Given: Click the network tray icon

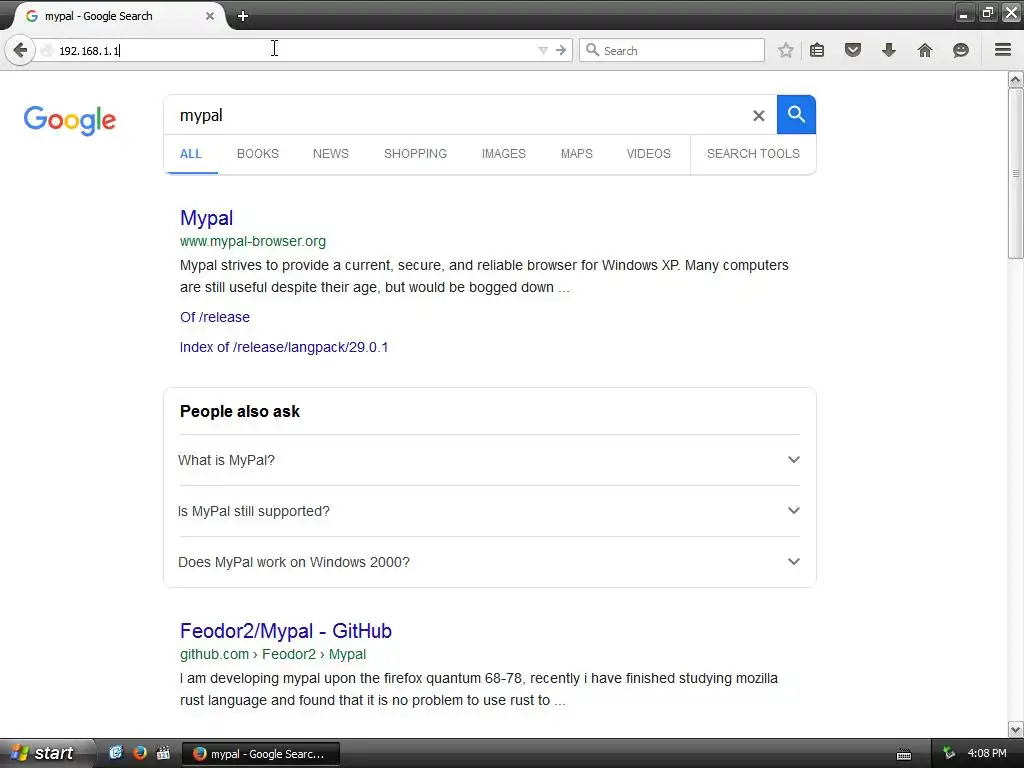Looking at the screenshot, I should tap(949, 754).
